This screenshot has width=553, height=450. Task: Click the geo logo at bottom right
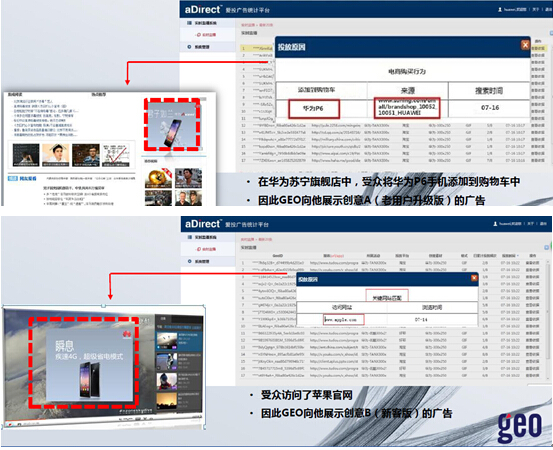520,427
